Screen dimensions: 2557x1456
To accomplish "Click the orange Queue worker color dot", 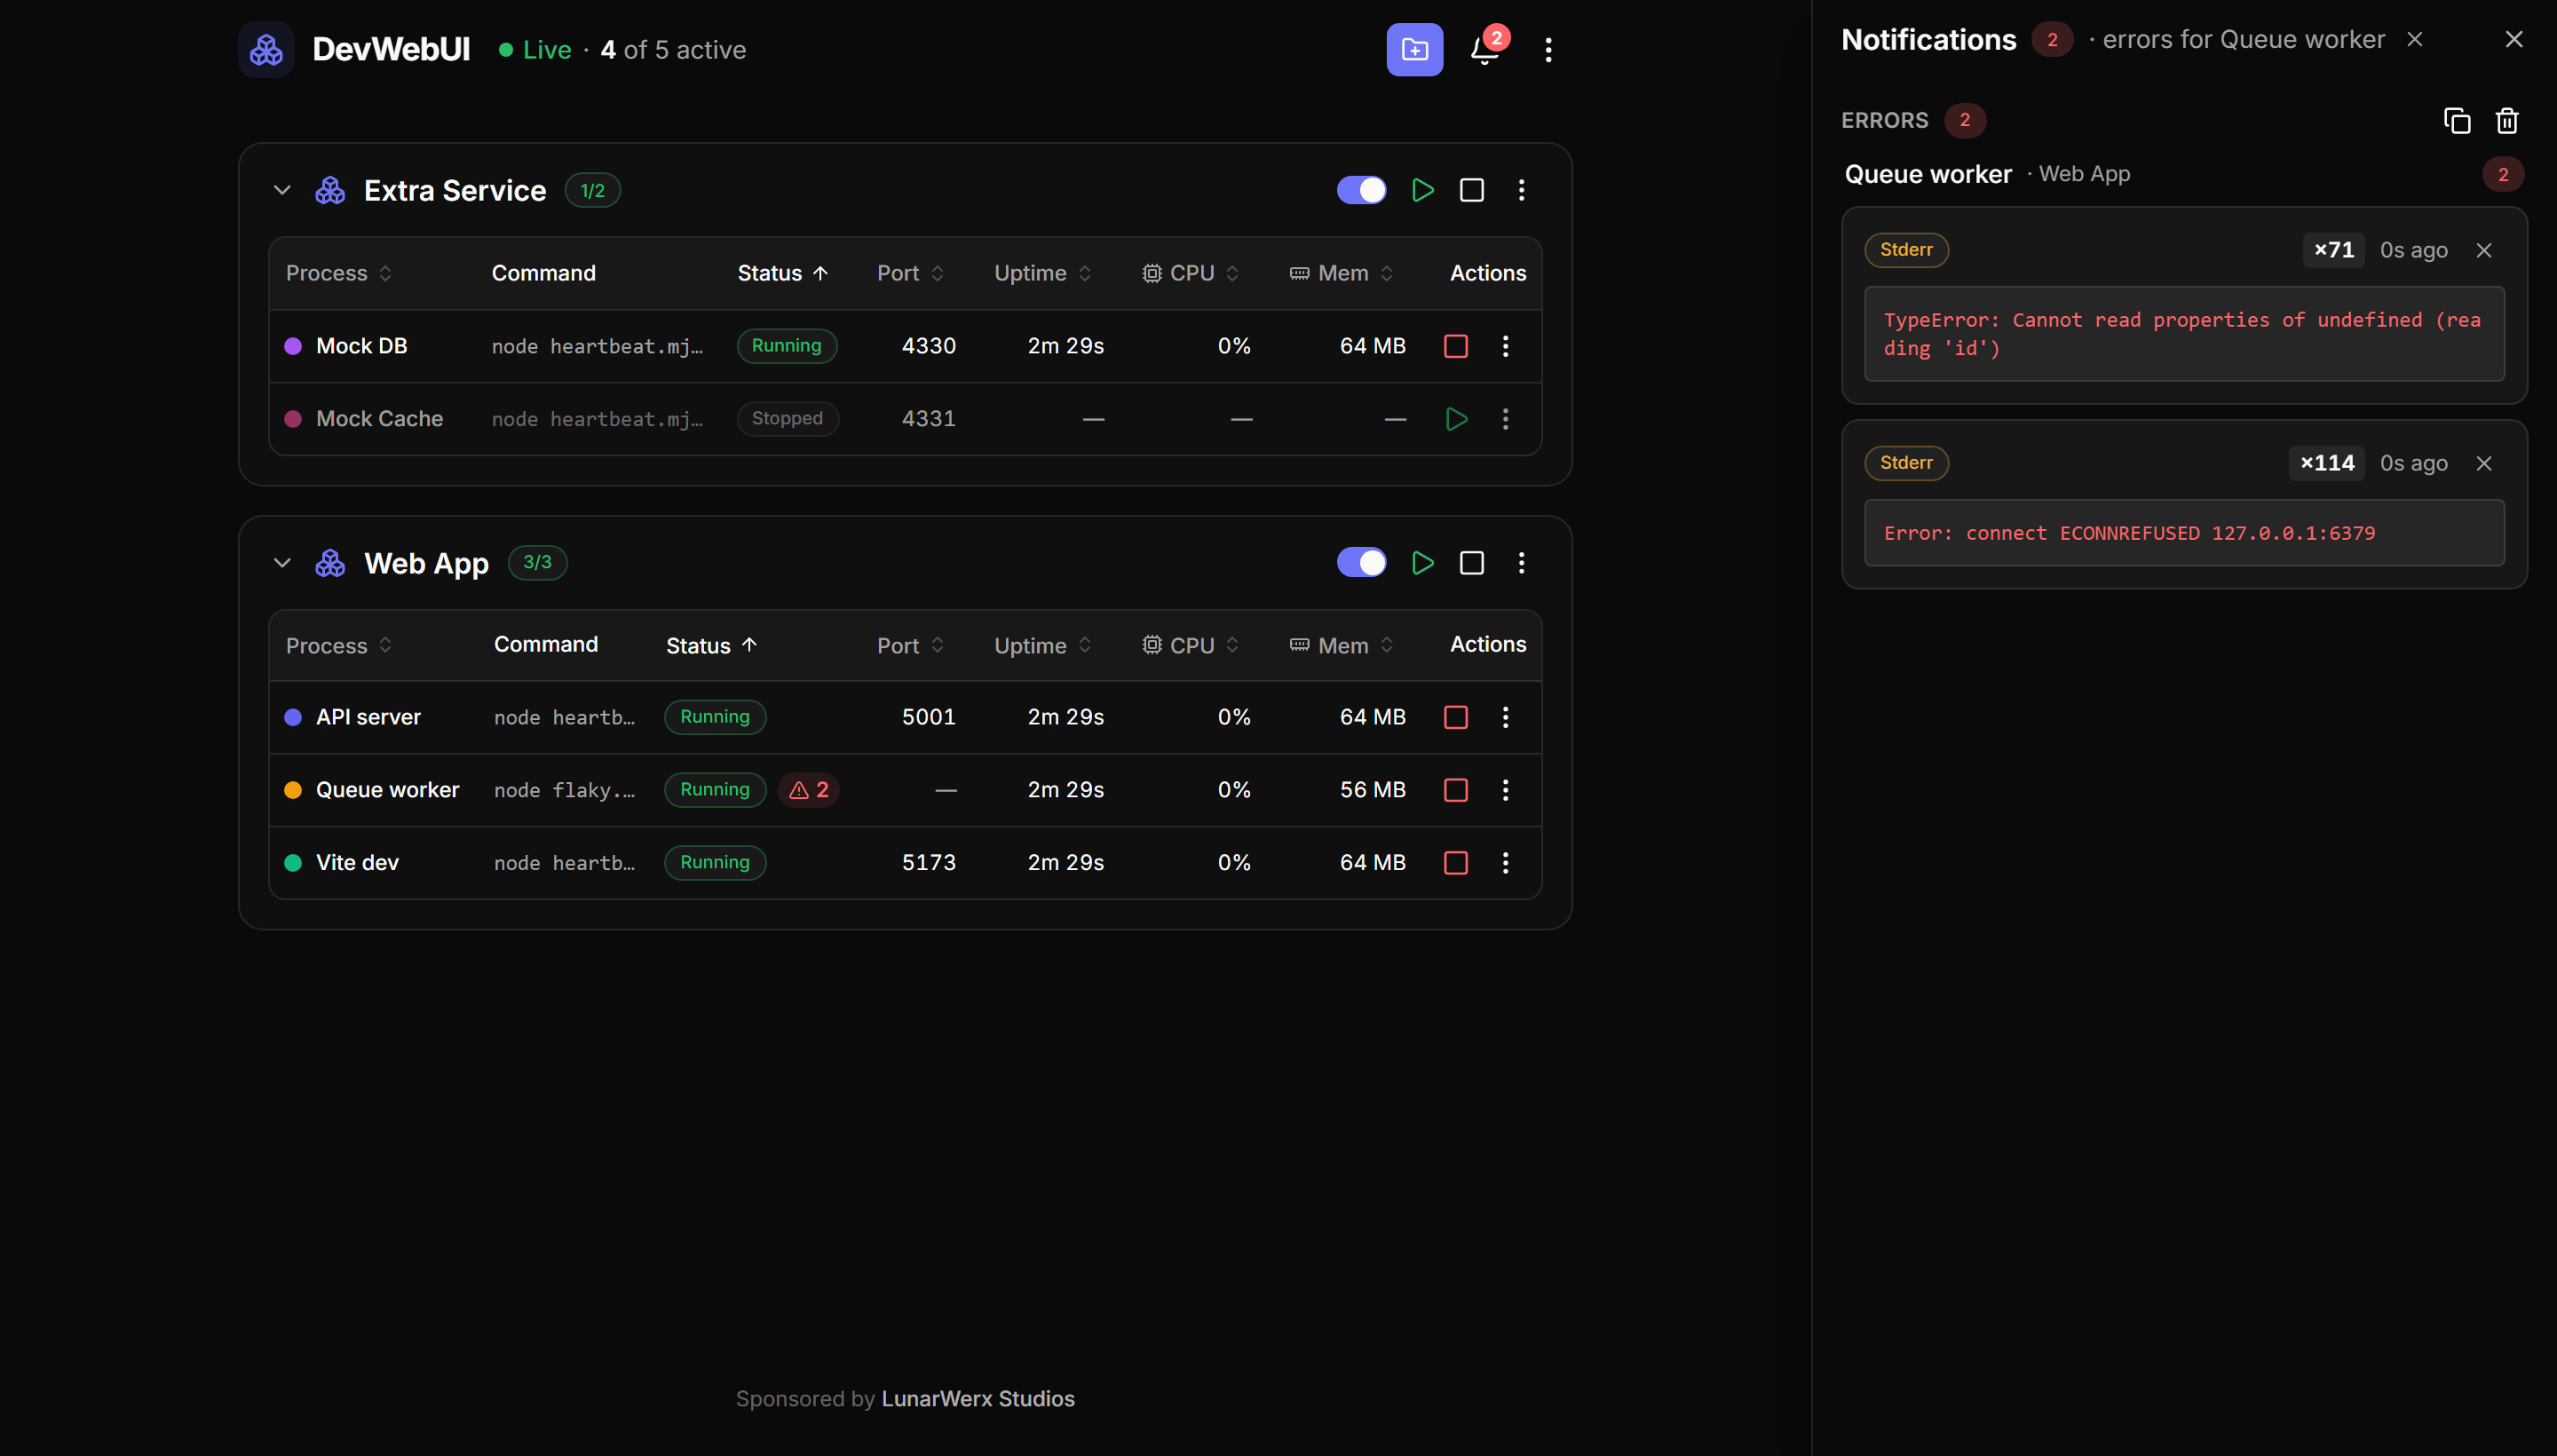I will click(x=293, y=790).
